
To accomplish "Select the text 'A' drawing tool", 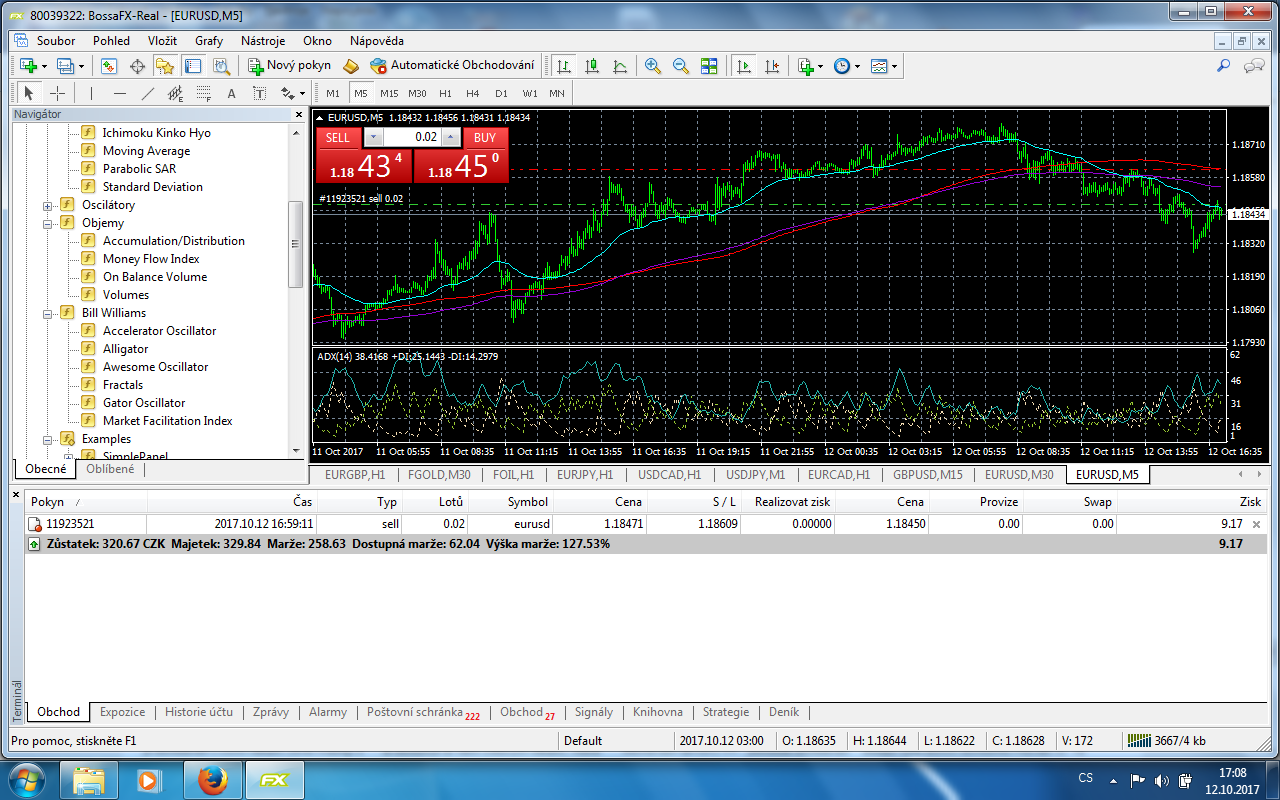I will click(232, 93).
